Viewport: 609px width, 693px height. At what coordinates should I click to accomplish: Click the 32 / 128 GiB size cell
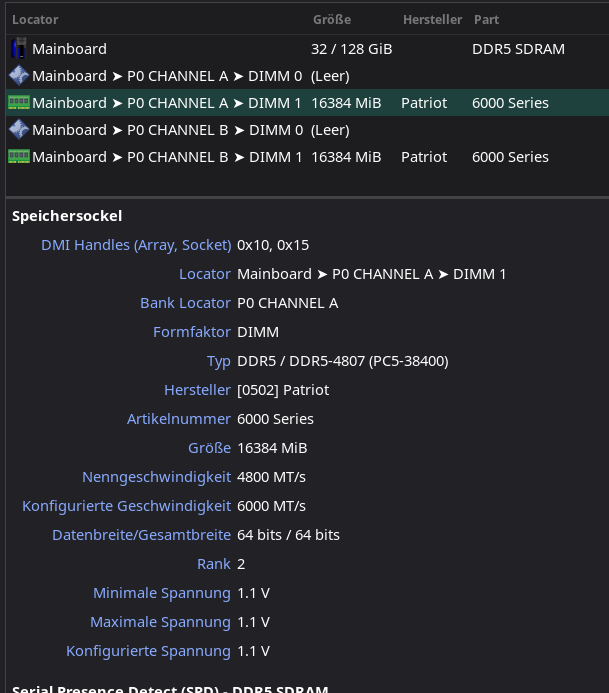(x=351, y=48)
